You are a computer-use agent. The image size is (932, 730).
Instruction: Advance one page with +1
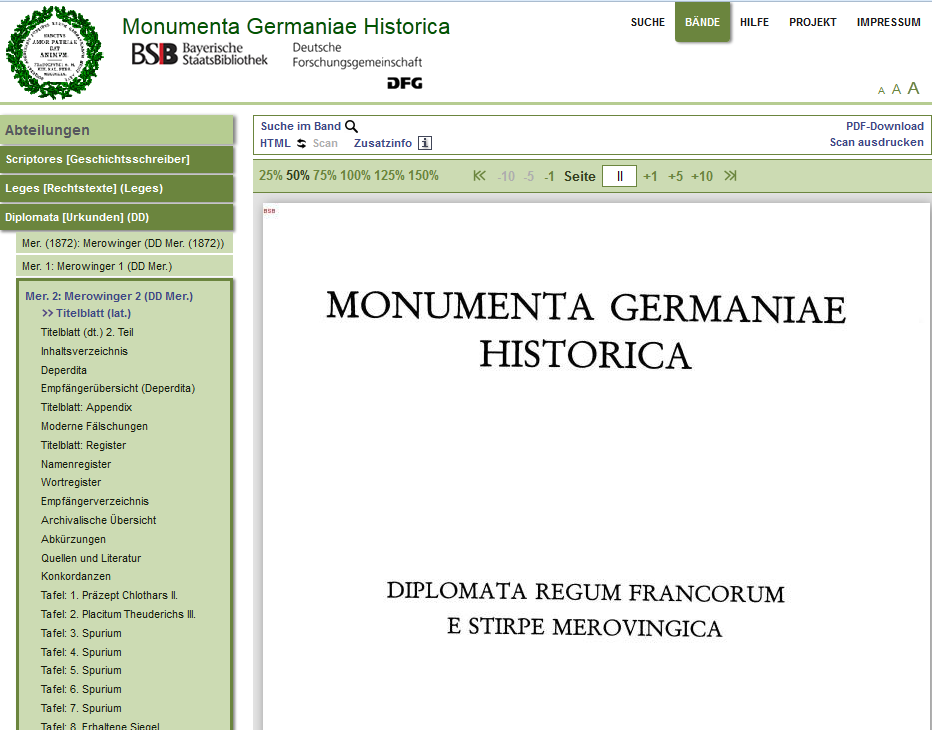tap(650, 177)
